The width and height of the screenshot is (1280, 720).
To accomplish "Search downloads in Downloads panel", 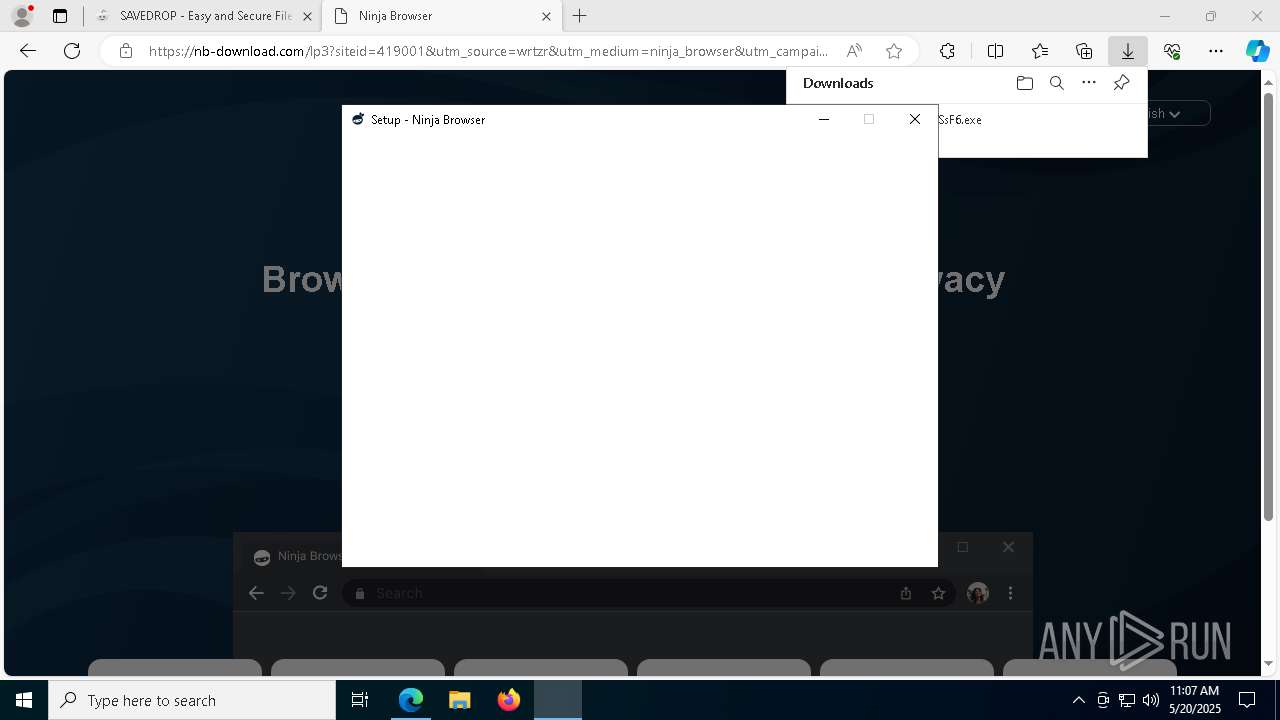I will pyautogui.click(x=1057, y=83).
